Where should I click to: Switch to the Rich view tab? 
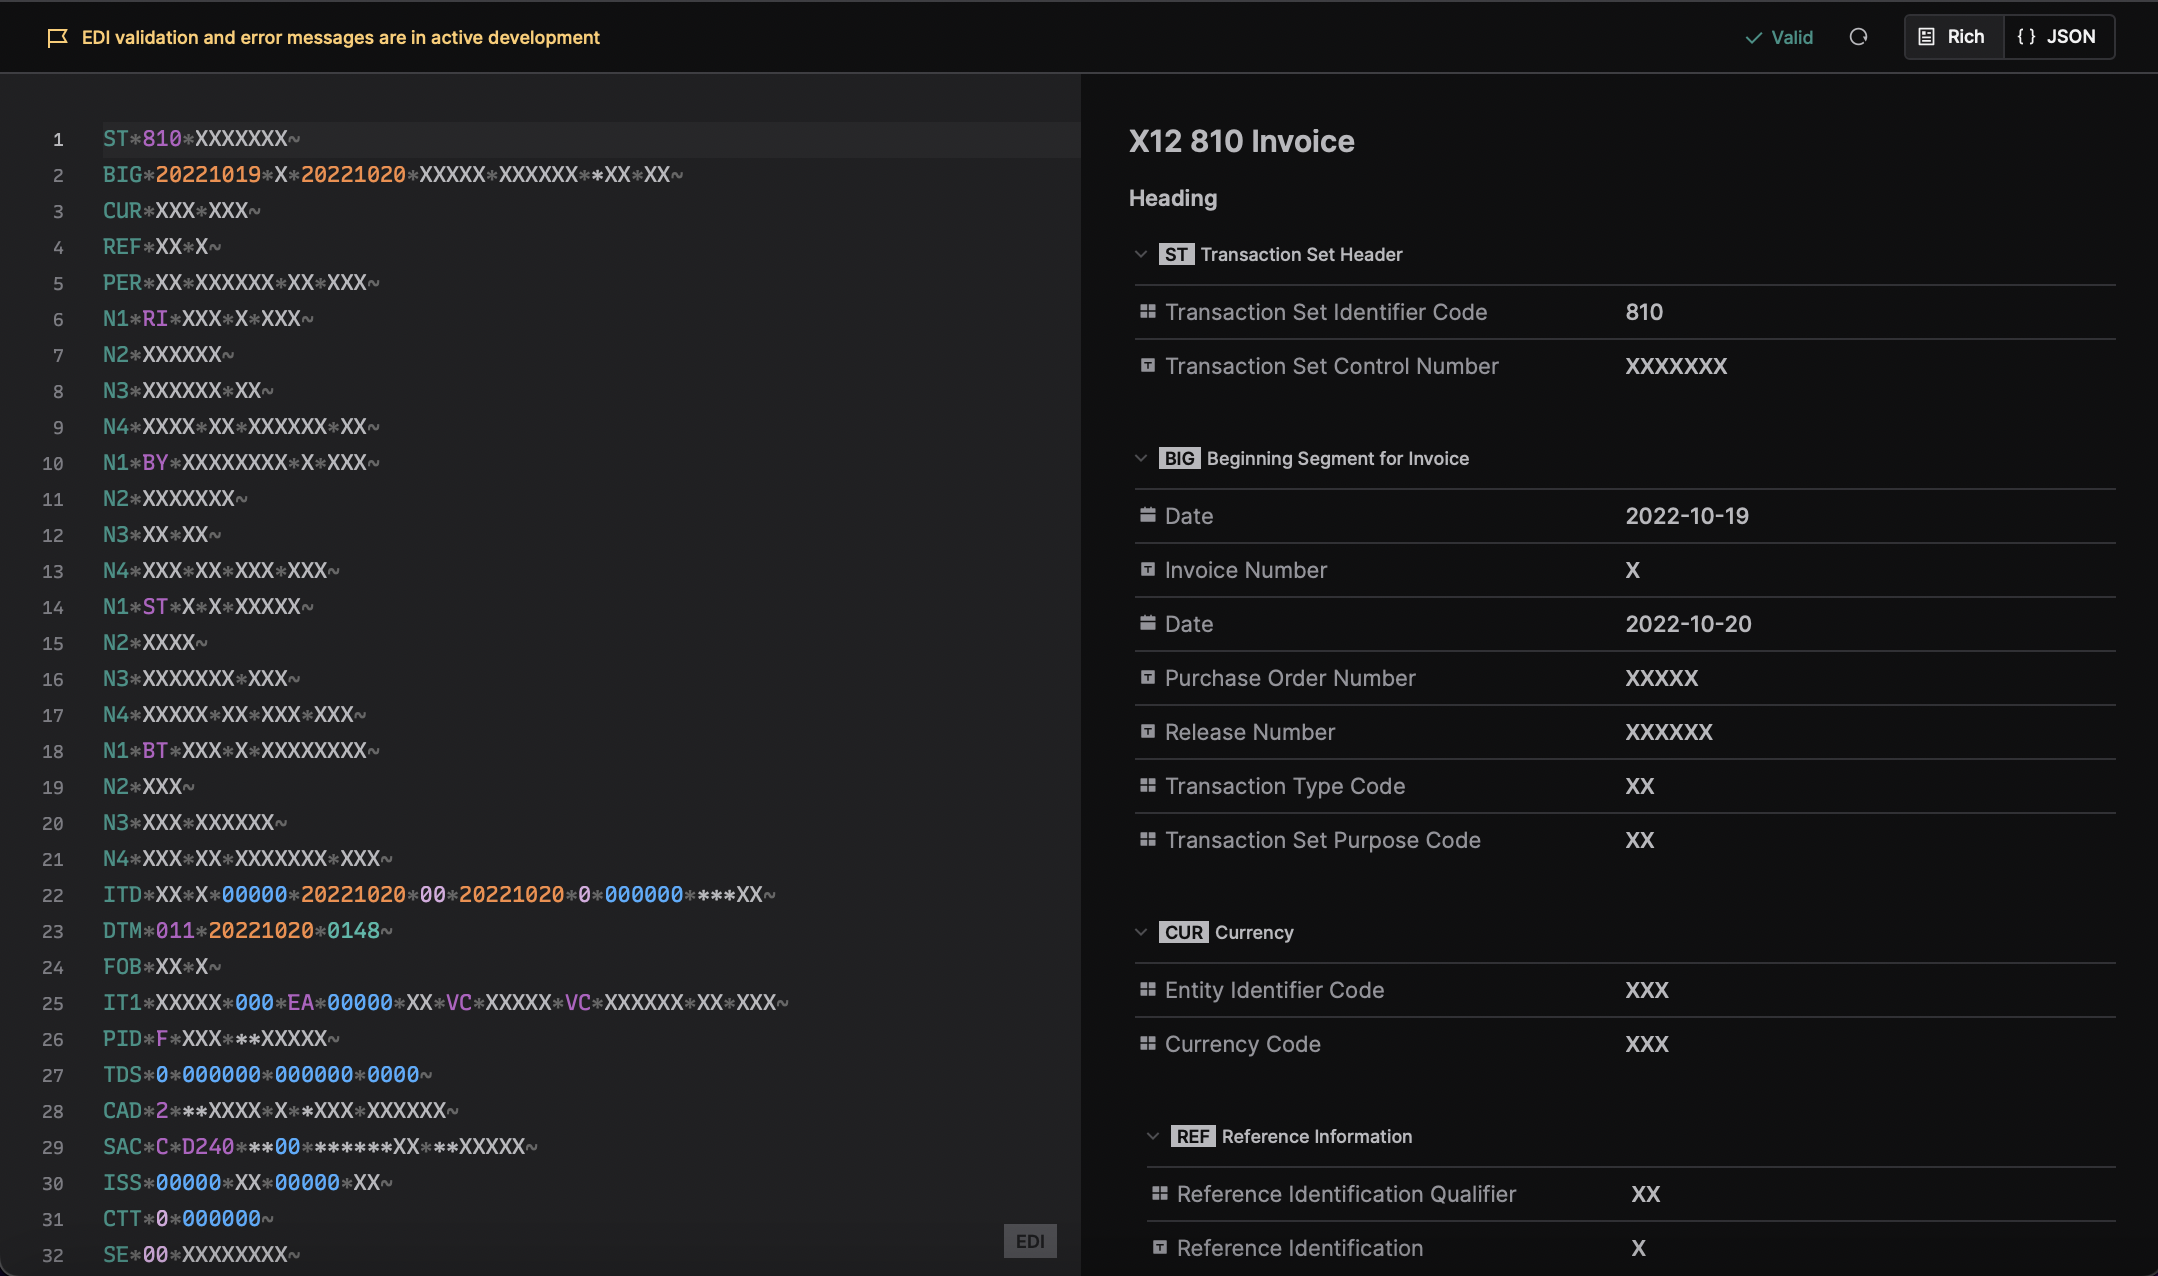(x=1953, y=37)
